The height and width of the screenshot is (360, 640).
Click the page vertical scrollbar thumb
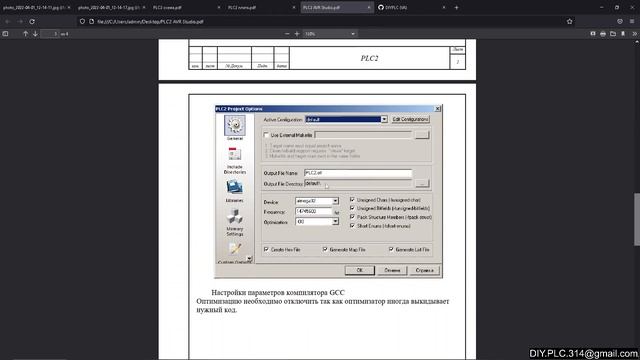point(637,220)
